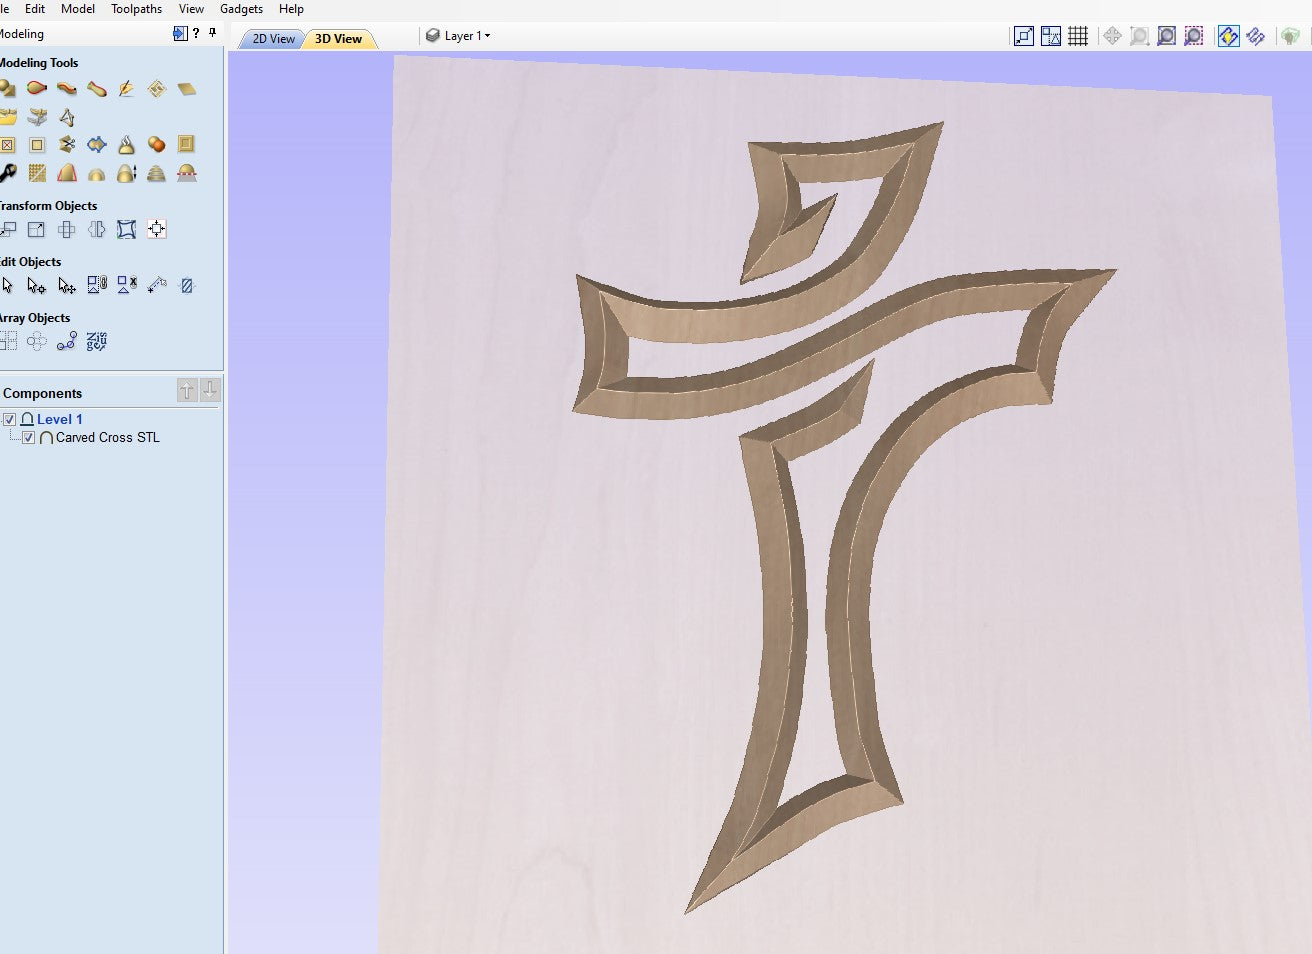Click the Node Editing cursor tool
Viewport: 1312px width, 954px height.
37,286
